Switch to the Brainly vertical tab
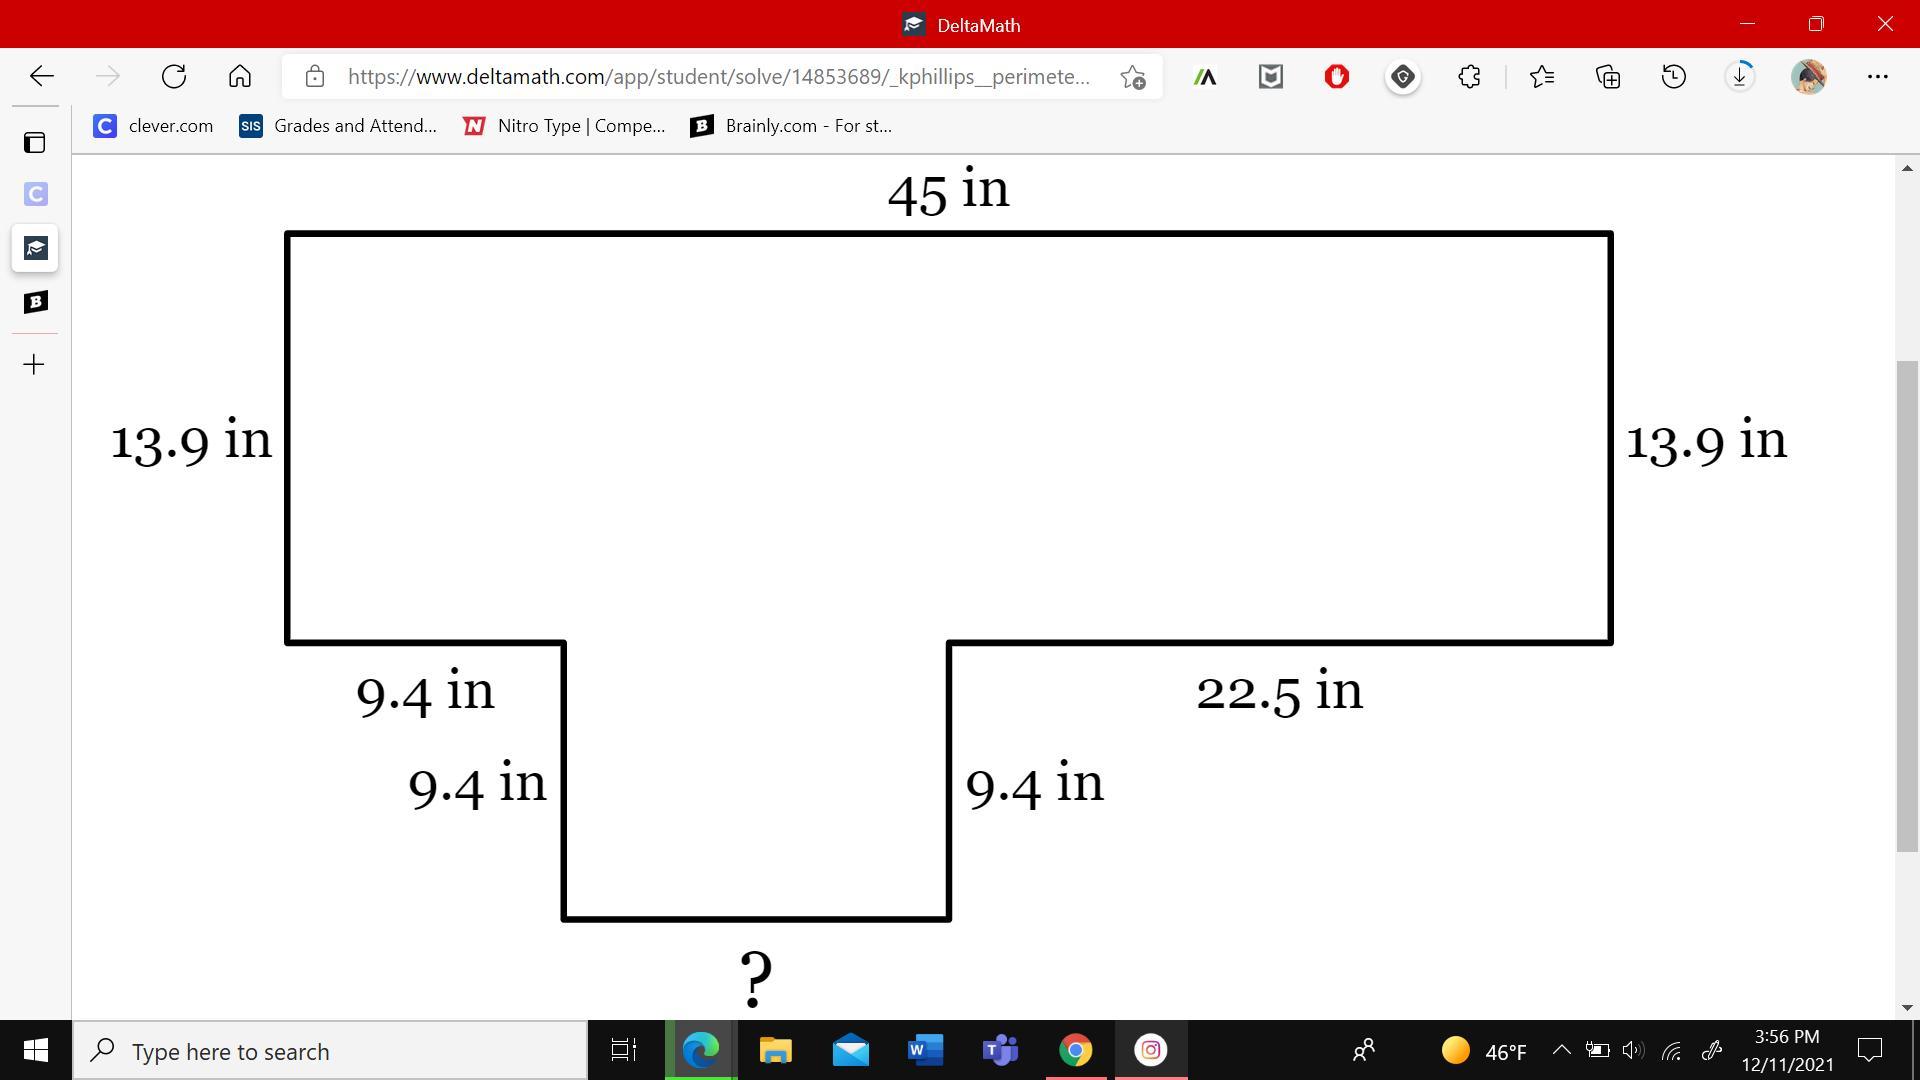The height and width of the screenshot is (1080, 1920). [35, 302]
